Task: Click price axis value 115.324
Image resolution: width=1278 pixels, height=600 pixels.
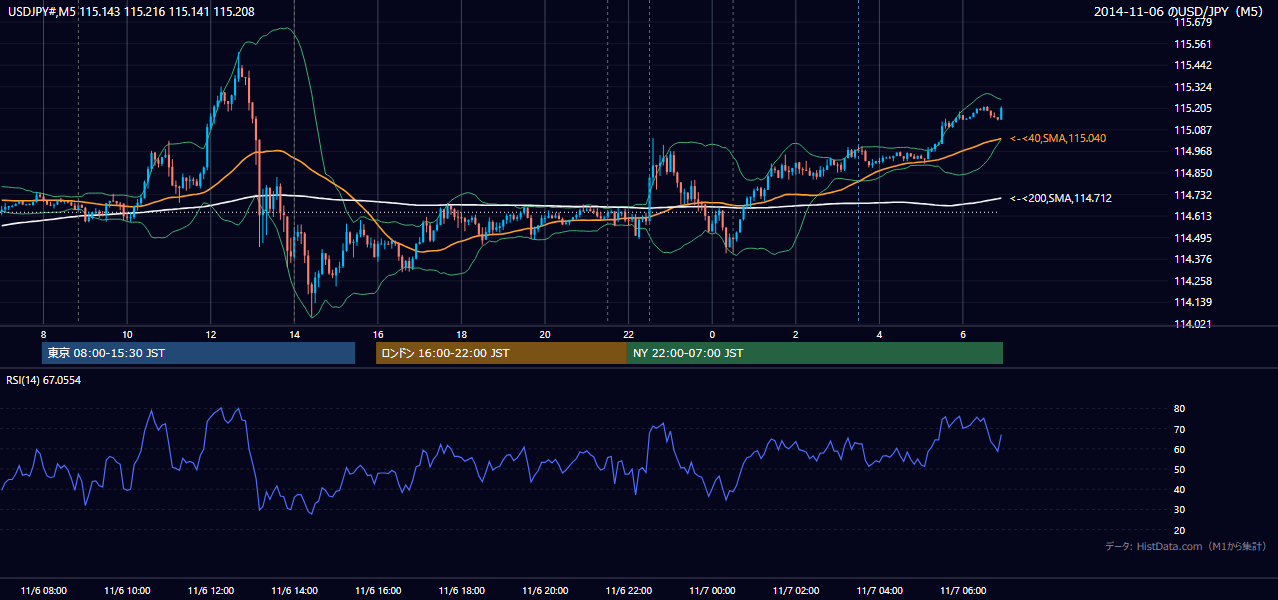Action: pos(1193,87)
